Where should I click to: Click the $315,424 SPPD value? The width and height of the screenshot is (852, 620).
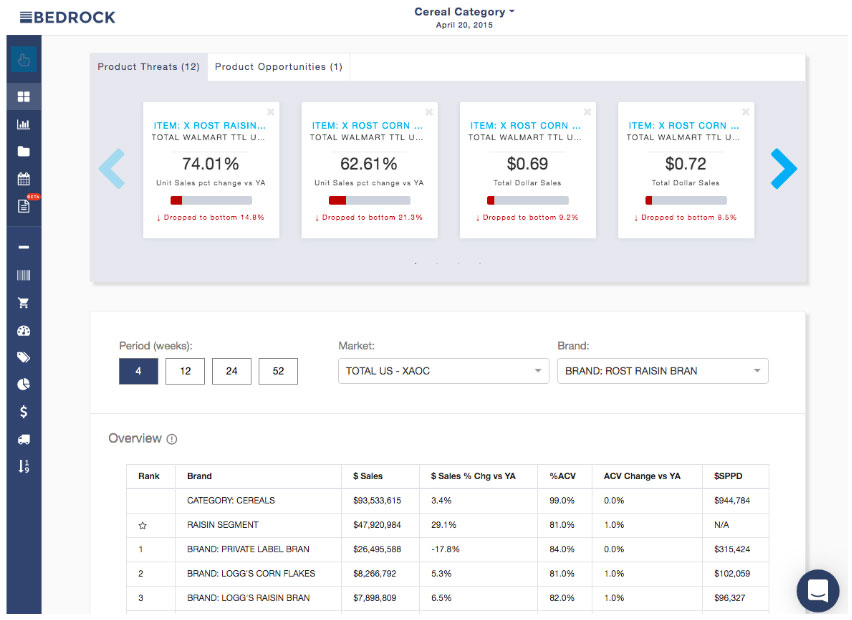[x=732, y=550]
